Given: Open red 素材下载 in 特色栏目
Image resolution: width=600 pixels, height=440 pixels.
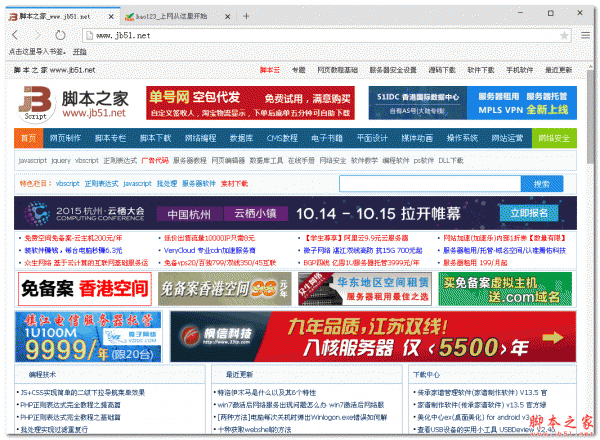Looking at the screenshot, I should (x=234, y=184).
